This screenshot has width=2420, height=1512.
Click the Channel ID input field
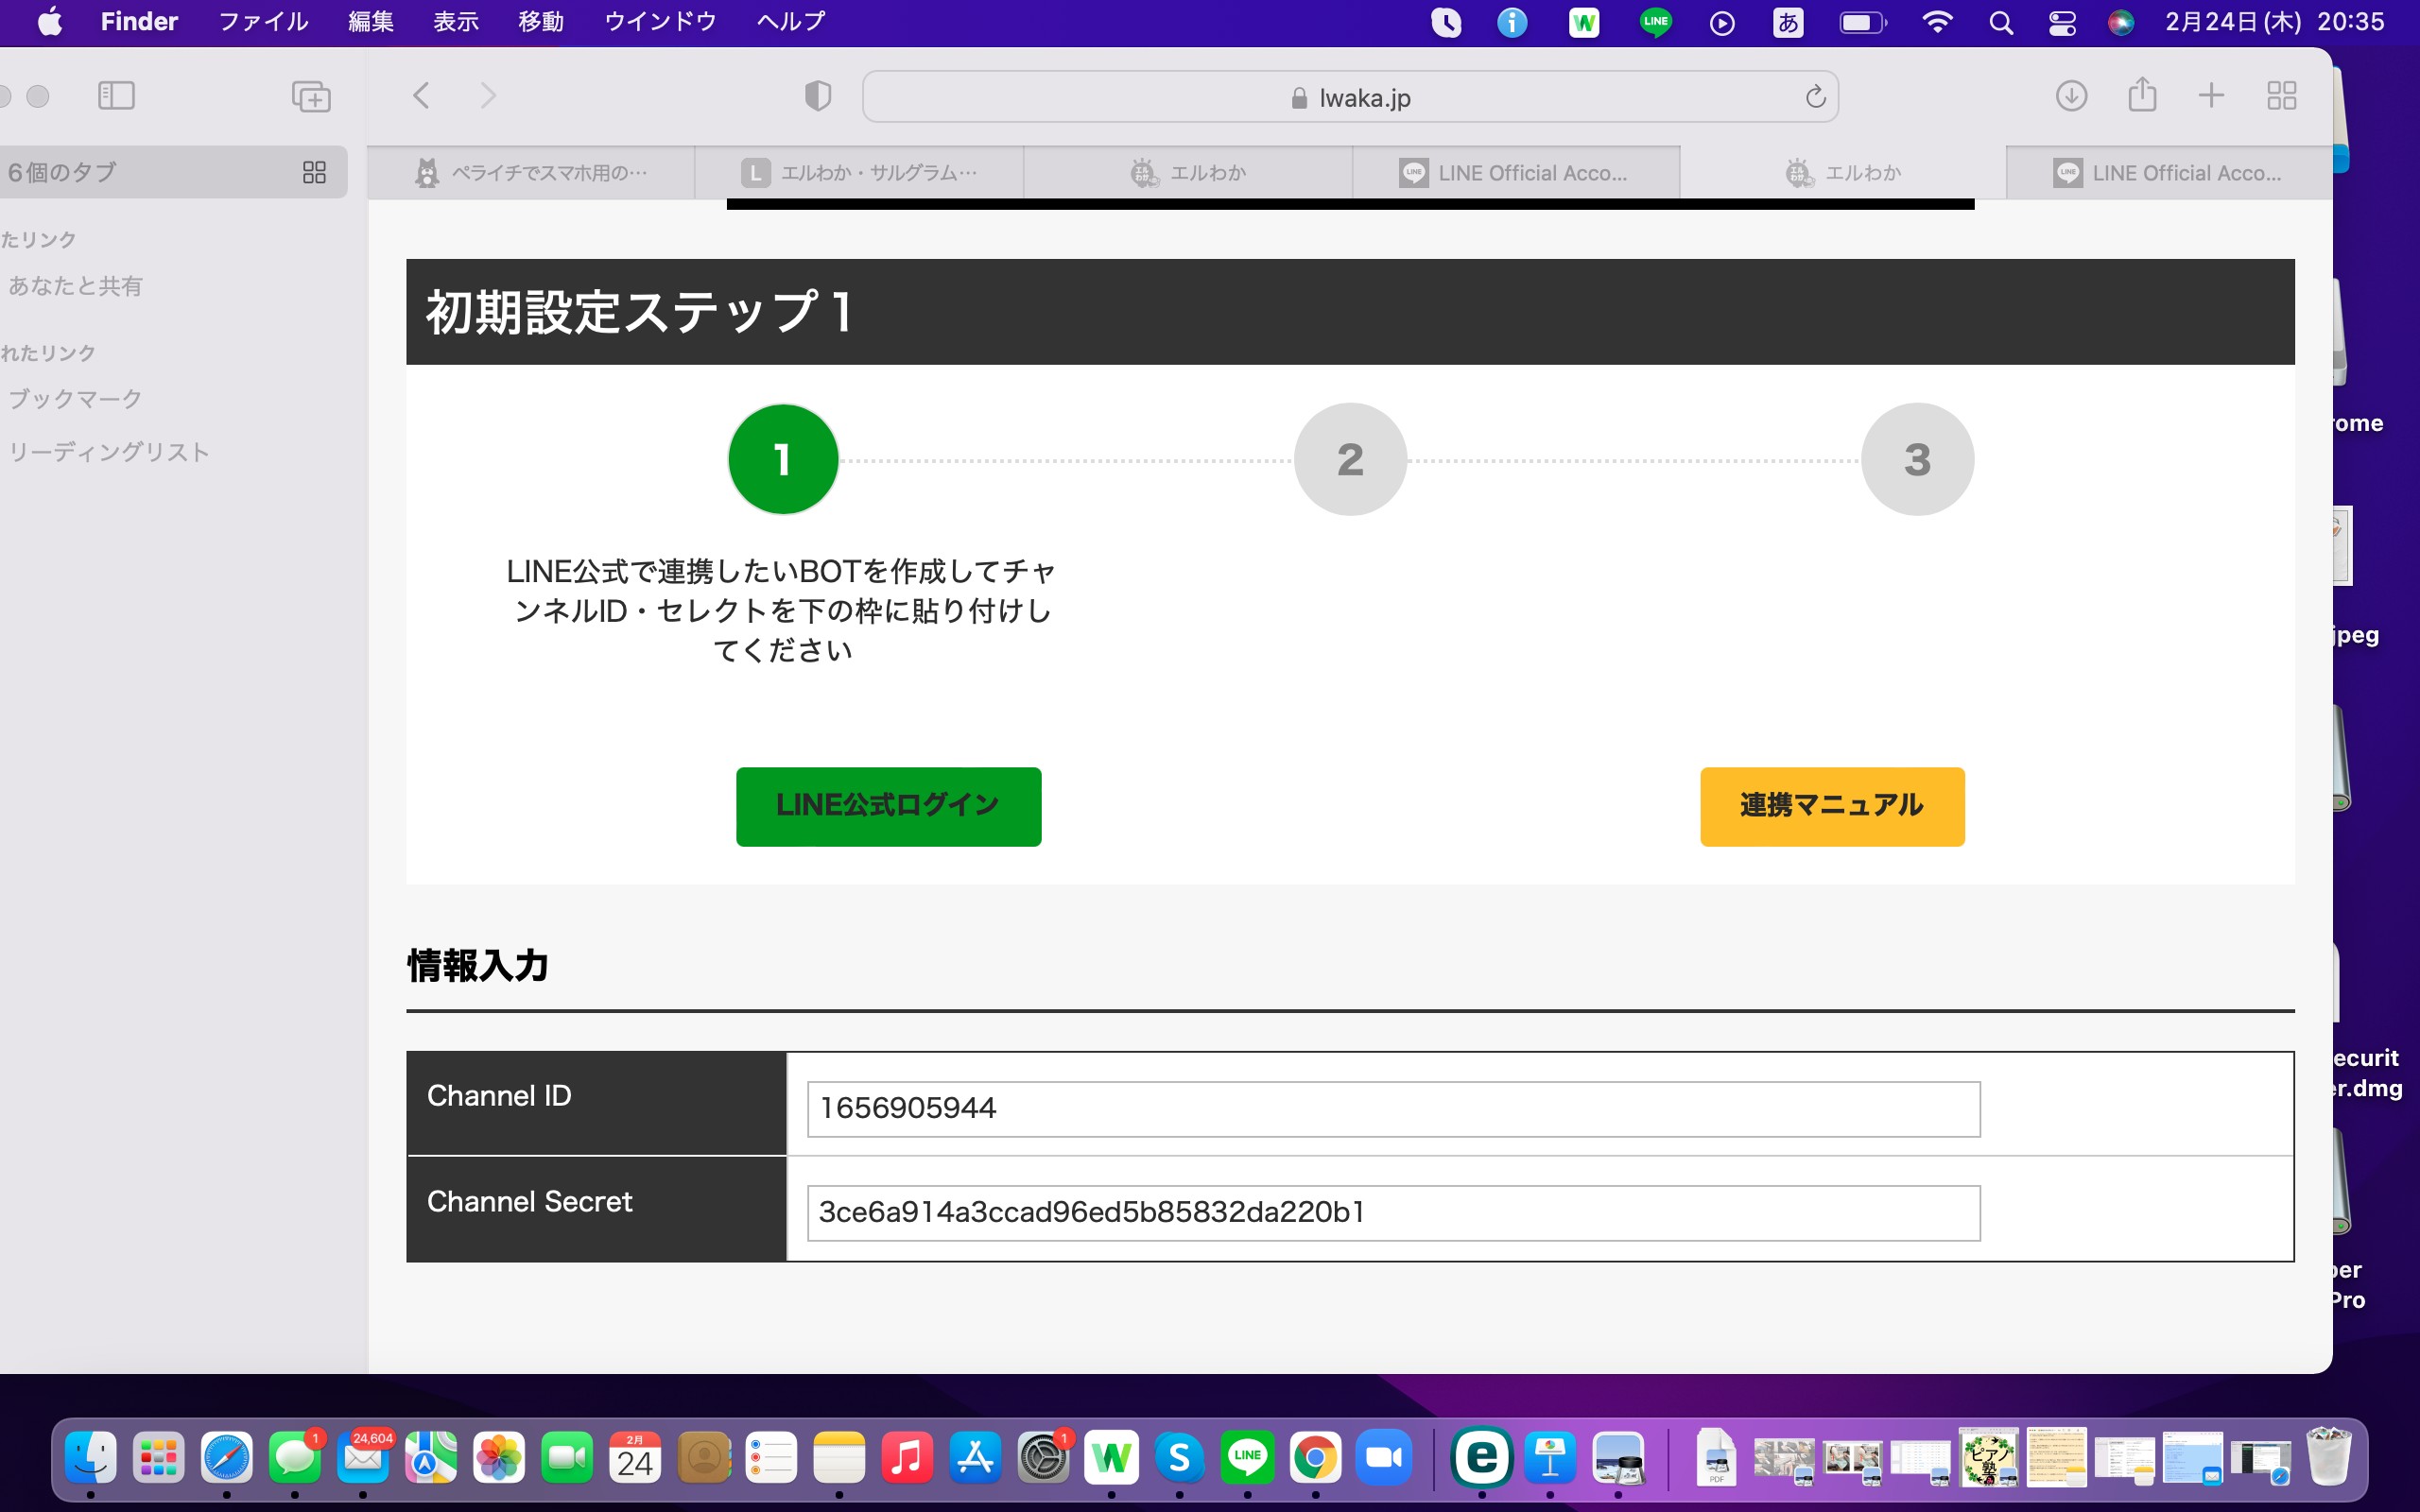pos(1393,1108)
